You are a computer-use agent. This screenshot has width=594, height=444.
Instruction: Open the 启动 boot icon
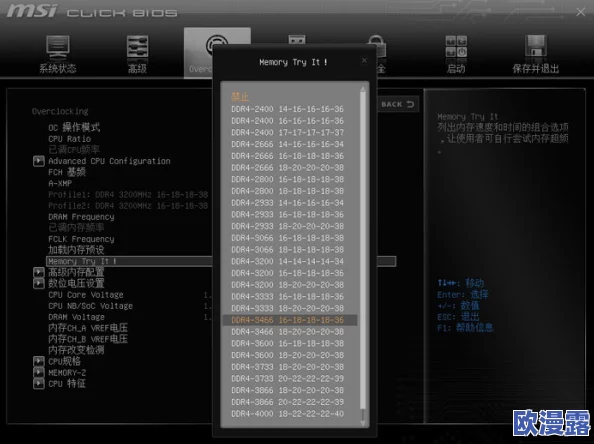pos(456,47)
